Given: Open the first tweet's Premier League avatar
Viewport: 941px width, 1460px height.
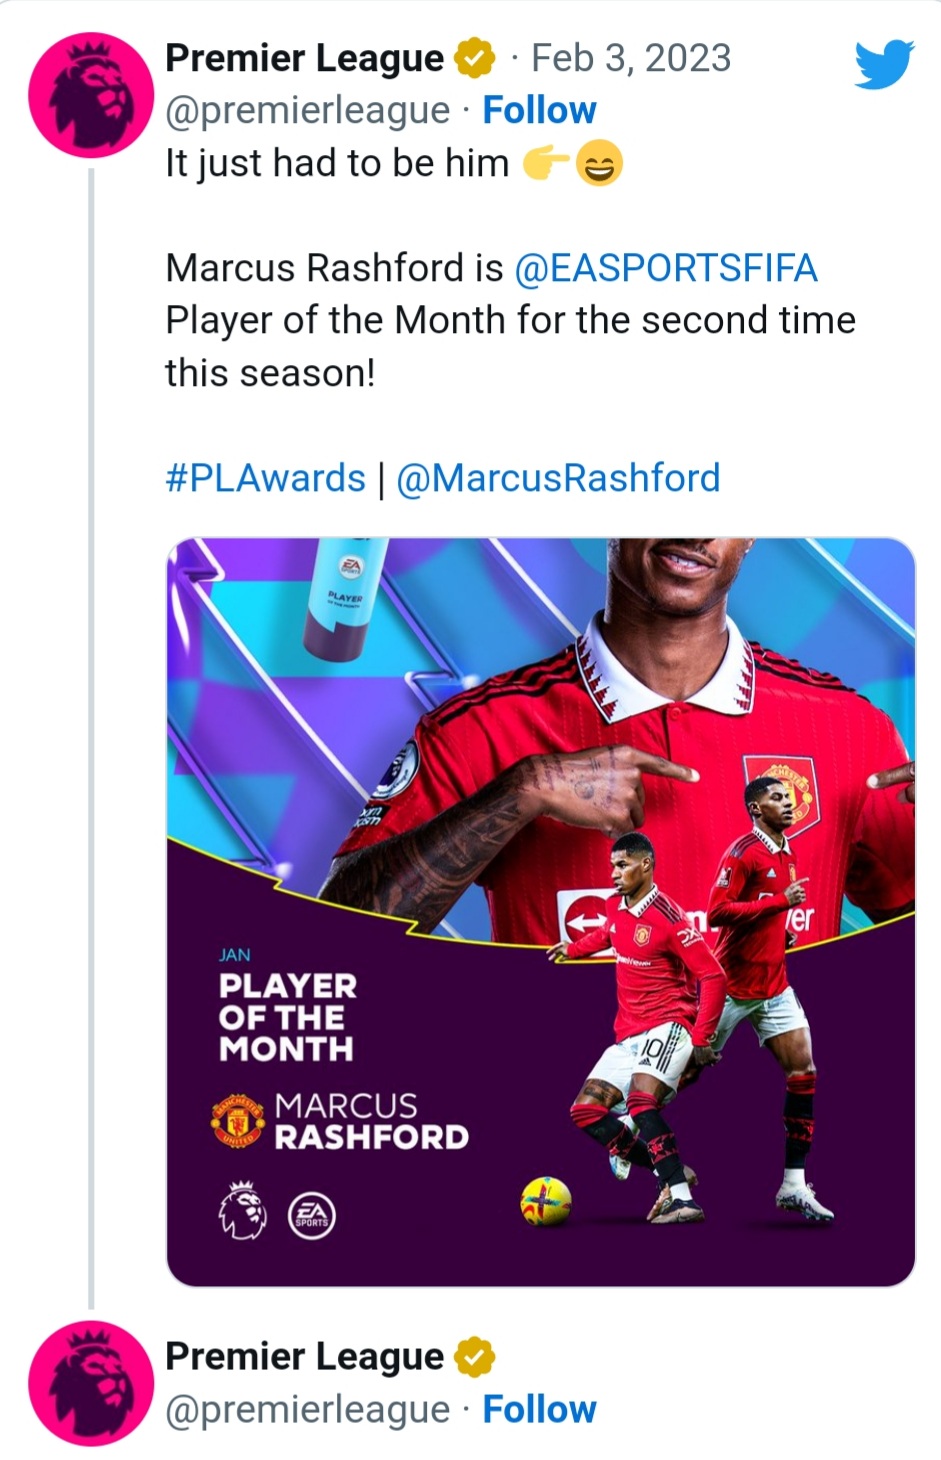Looking at the screenshot, I should [91, 95].
